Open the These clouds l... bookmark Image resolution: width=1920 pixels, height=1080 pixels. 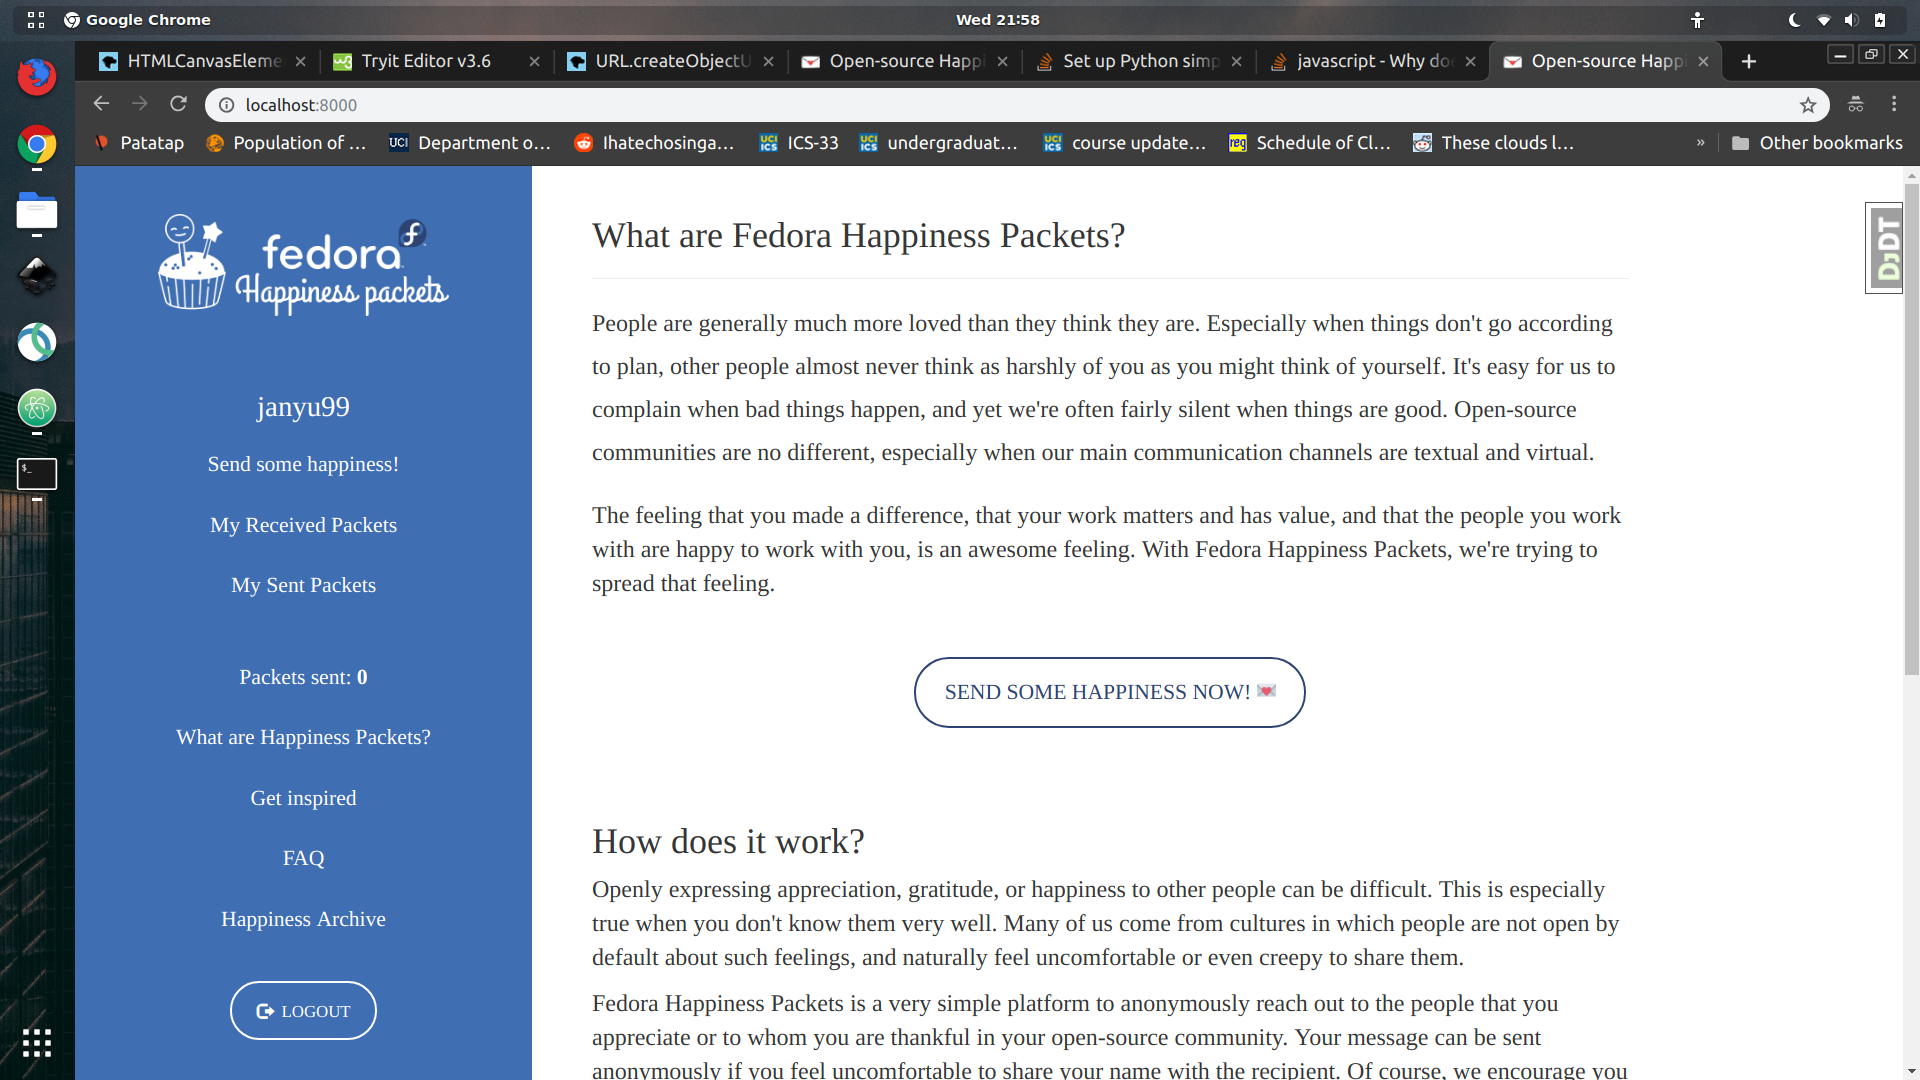click(1494, 143)
